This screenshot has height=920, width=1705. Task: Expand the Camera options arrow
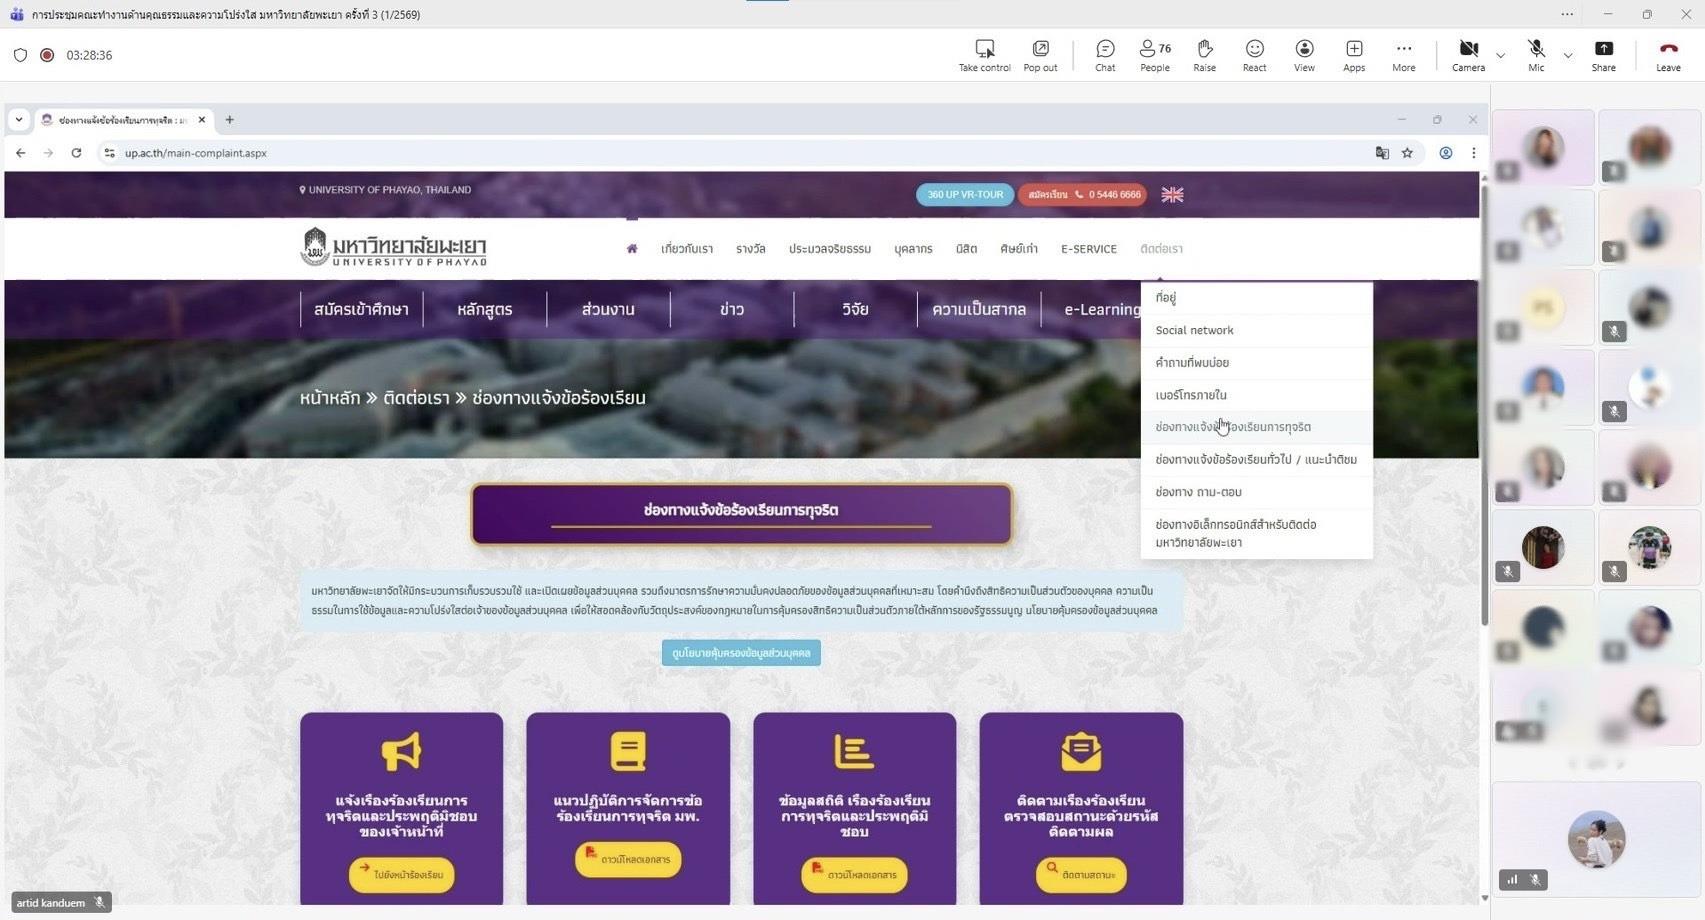[x=1500, y=56]
